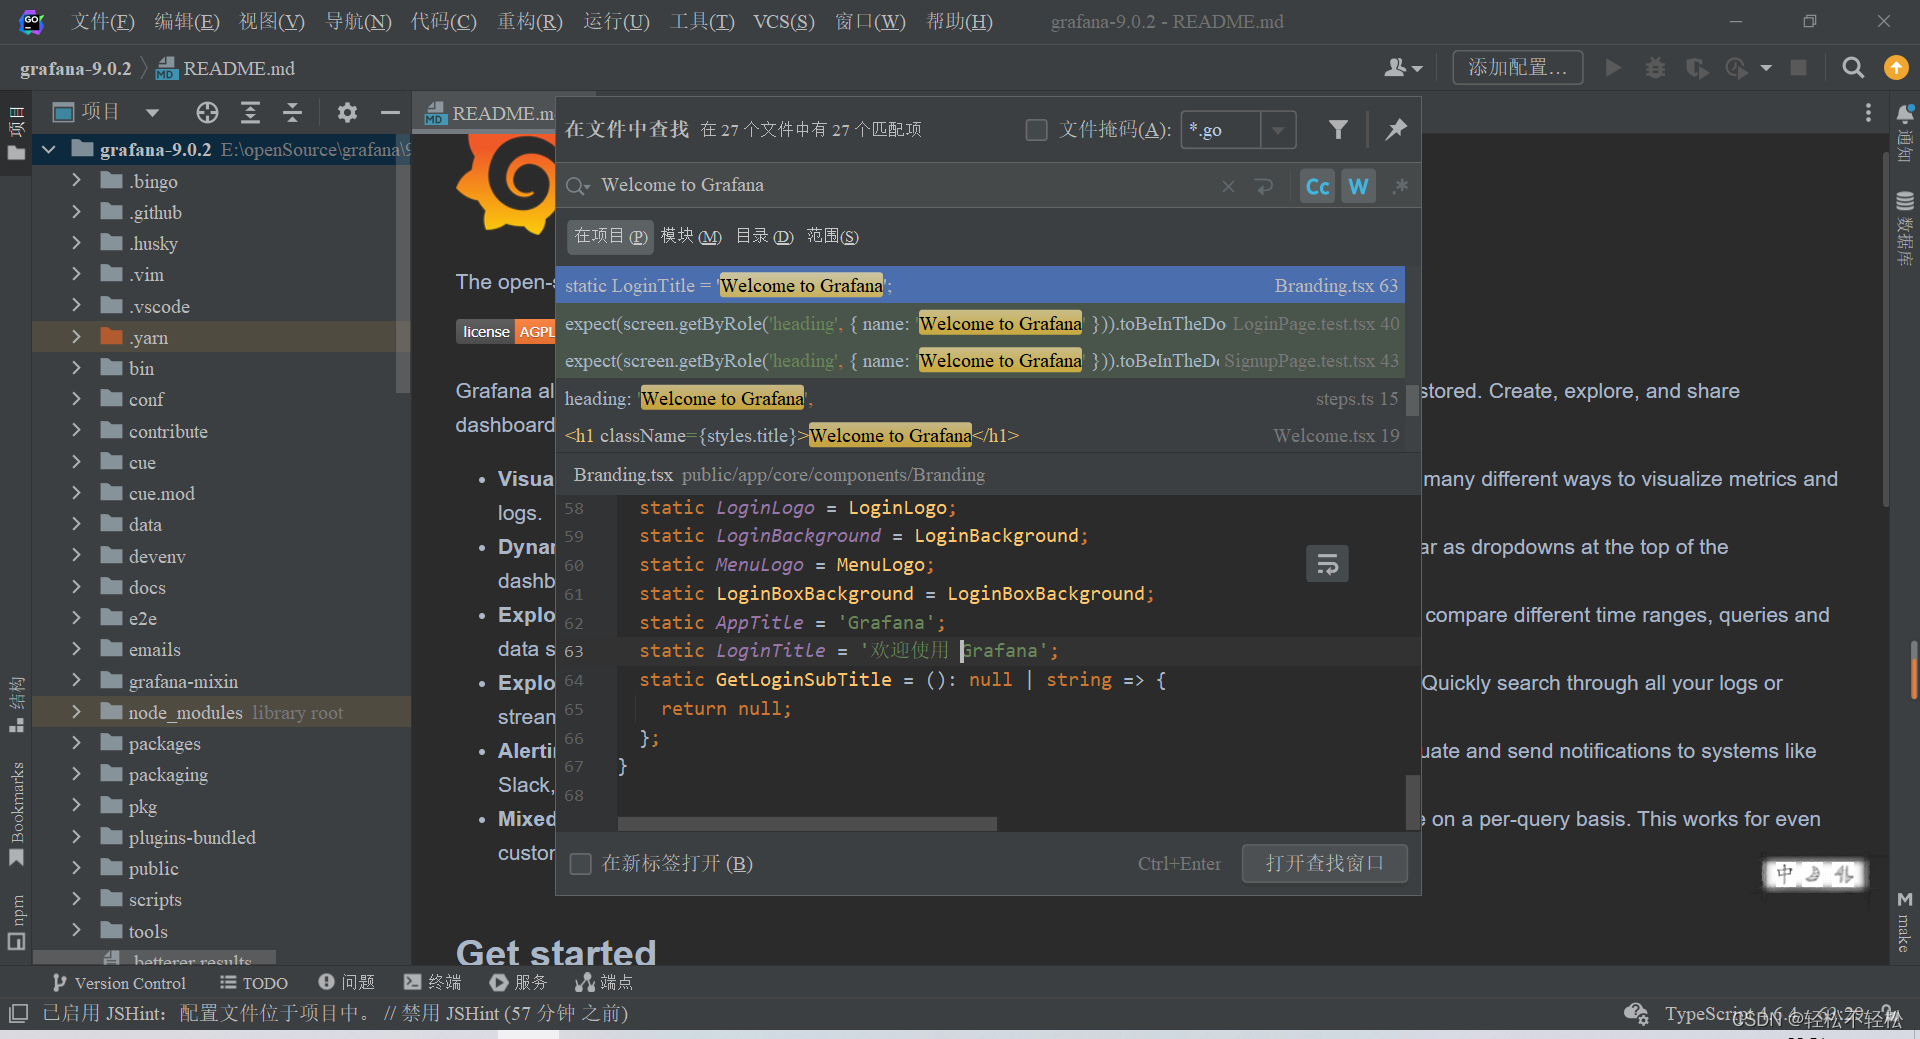Select 范围(S) scope tab
Viewport: 1920px width, 1039px height.
[832, 236]
